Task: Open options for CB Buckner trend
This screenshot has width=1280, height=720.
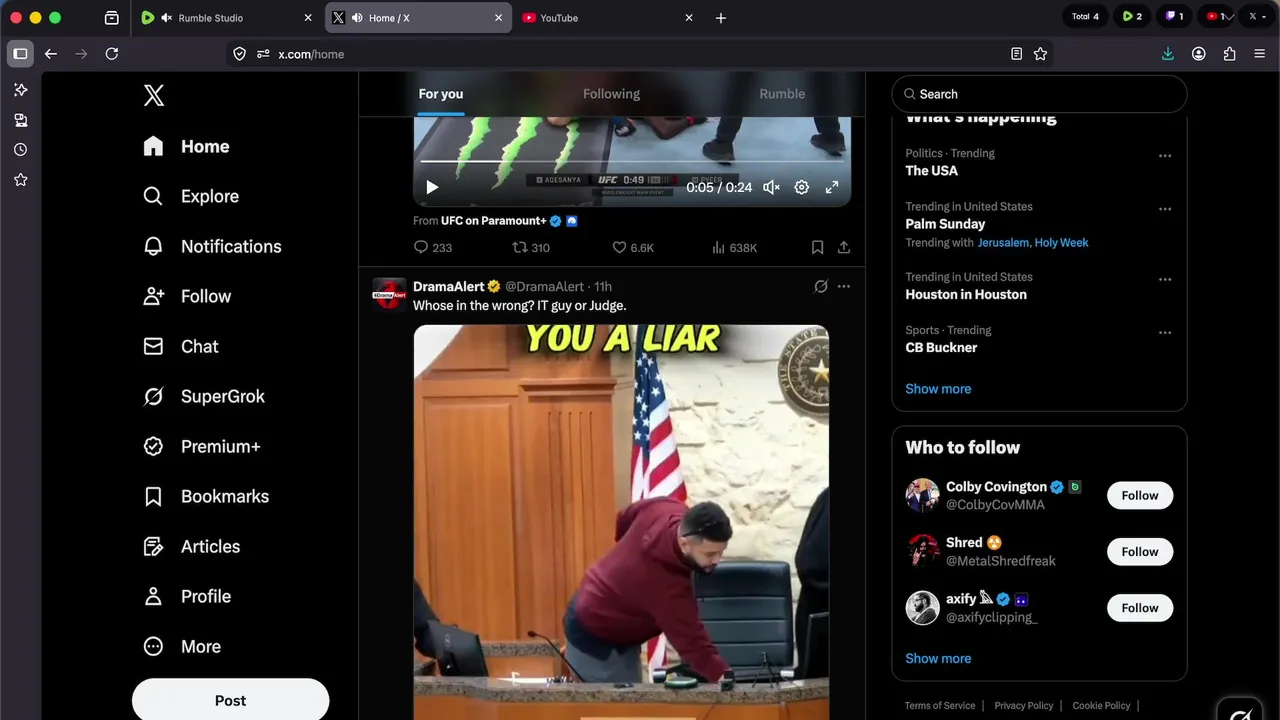Action: tap(1164, 333)
